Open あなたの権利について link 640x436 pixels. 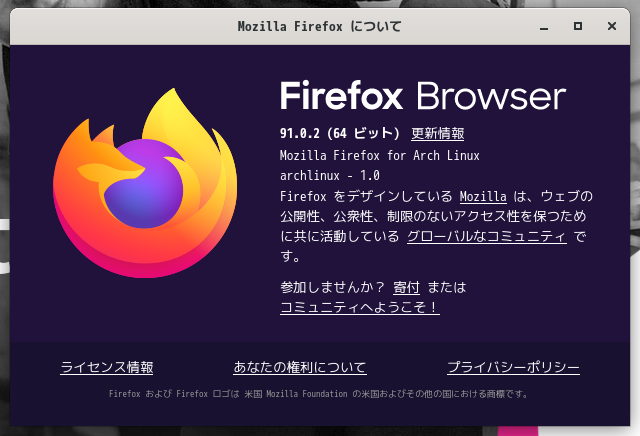click(300, 367)
